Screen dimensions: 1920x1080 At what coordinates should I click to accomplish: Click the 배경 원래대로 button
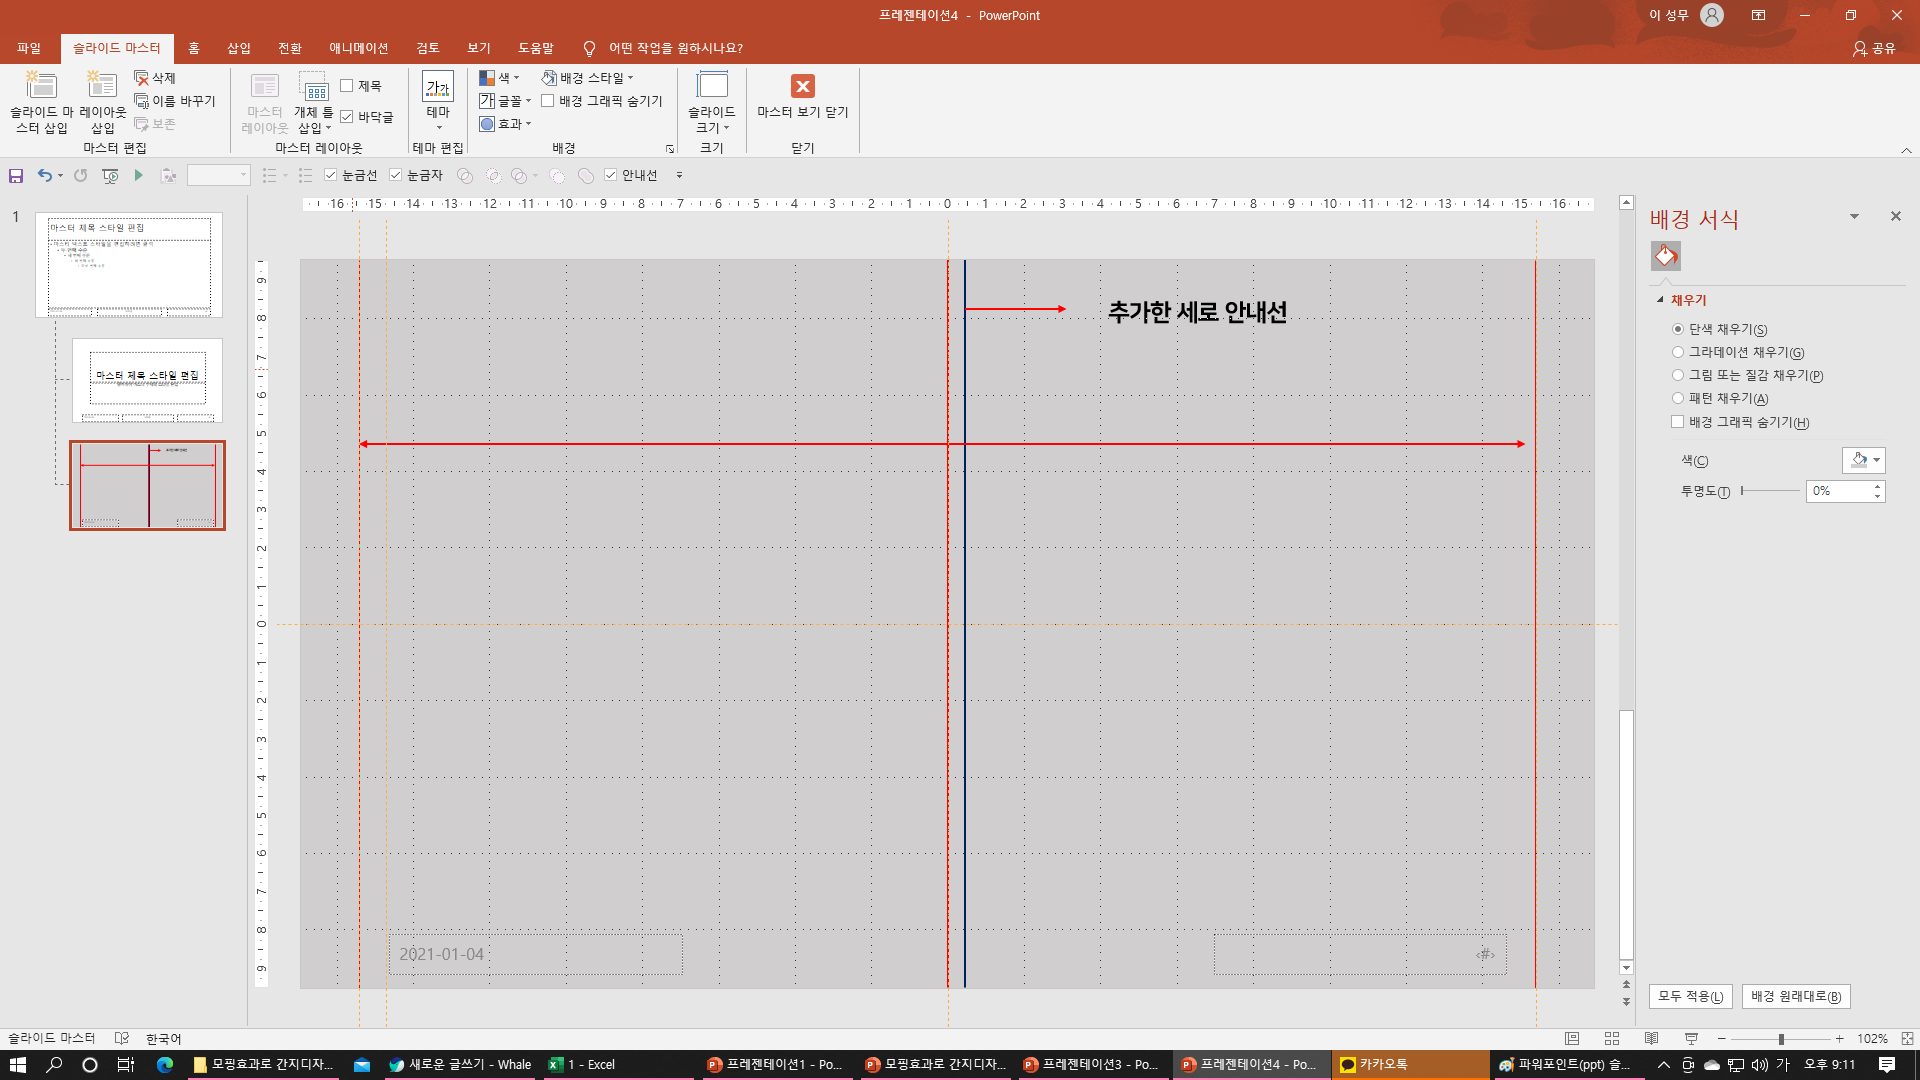1796,997
